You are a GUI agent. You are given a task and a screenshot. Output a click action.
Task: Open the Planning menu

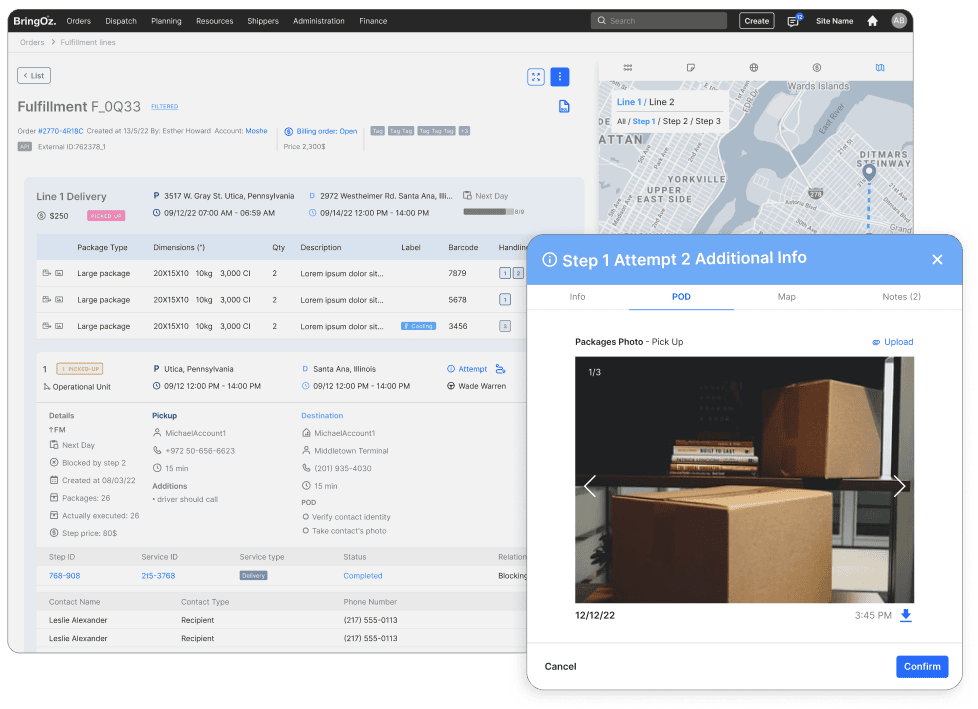point(166,21)
